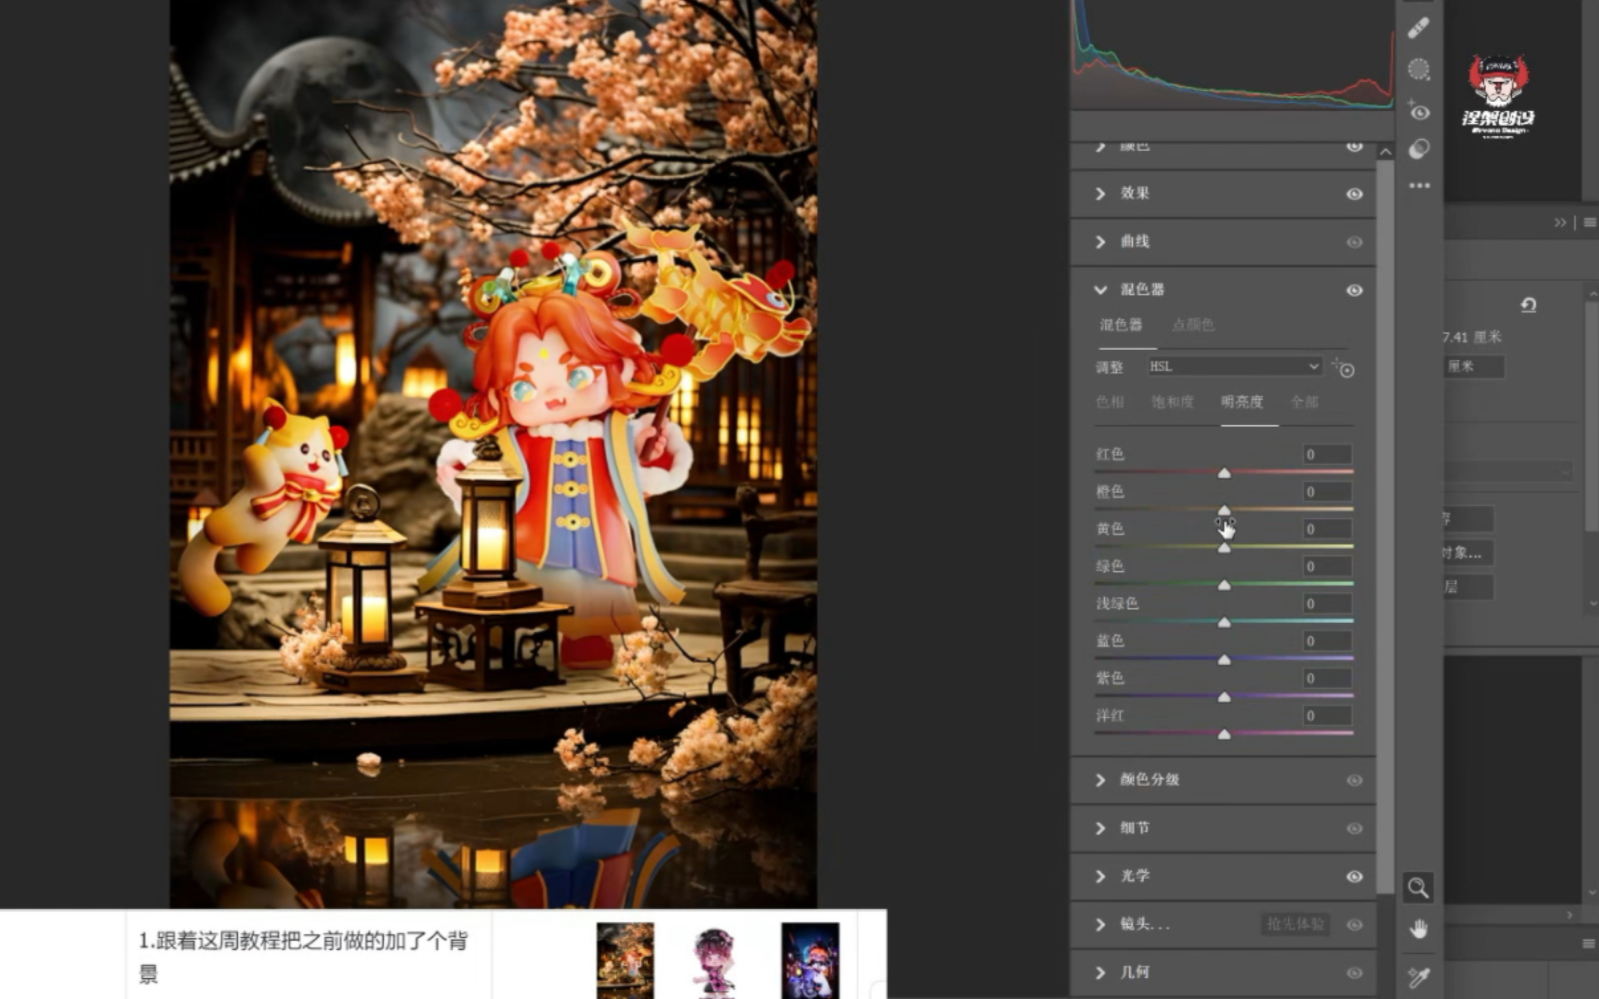Click the histogram display

[1233, 54]
